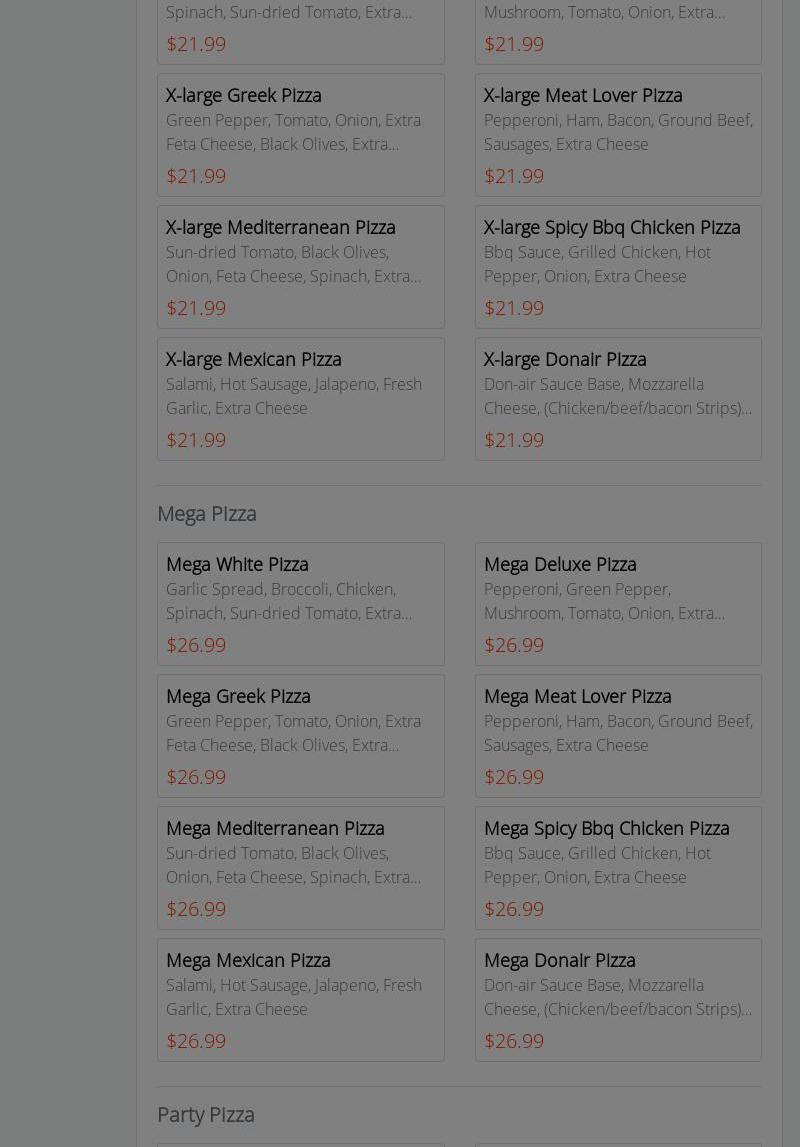The height and width of the screenshot is (1147, 800).
Task: Pick the X-large Spicy Bbq Chicken Pizza
Action: pos(618,267)
